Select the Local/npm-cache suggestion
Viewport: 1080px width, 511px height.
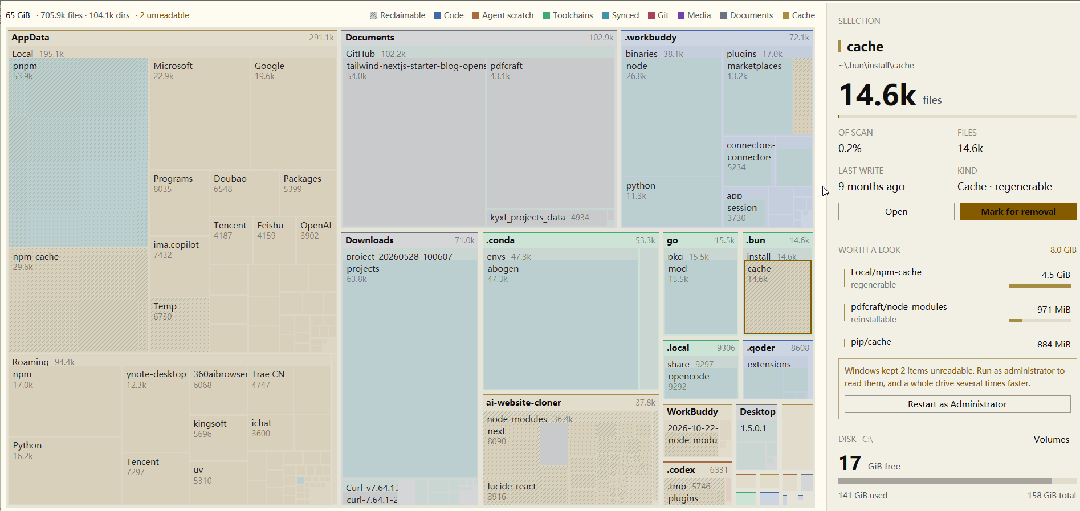coord(957,278)
